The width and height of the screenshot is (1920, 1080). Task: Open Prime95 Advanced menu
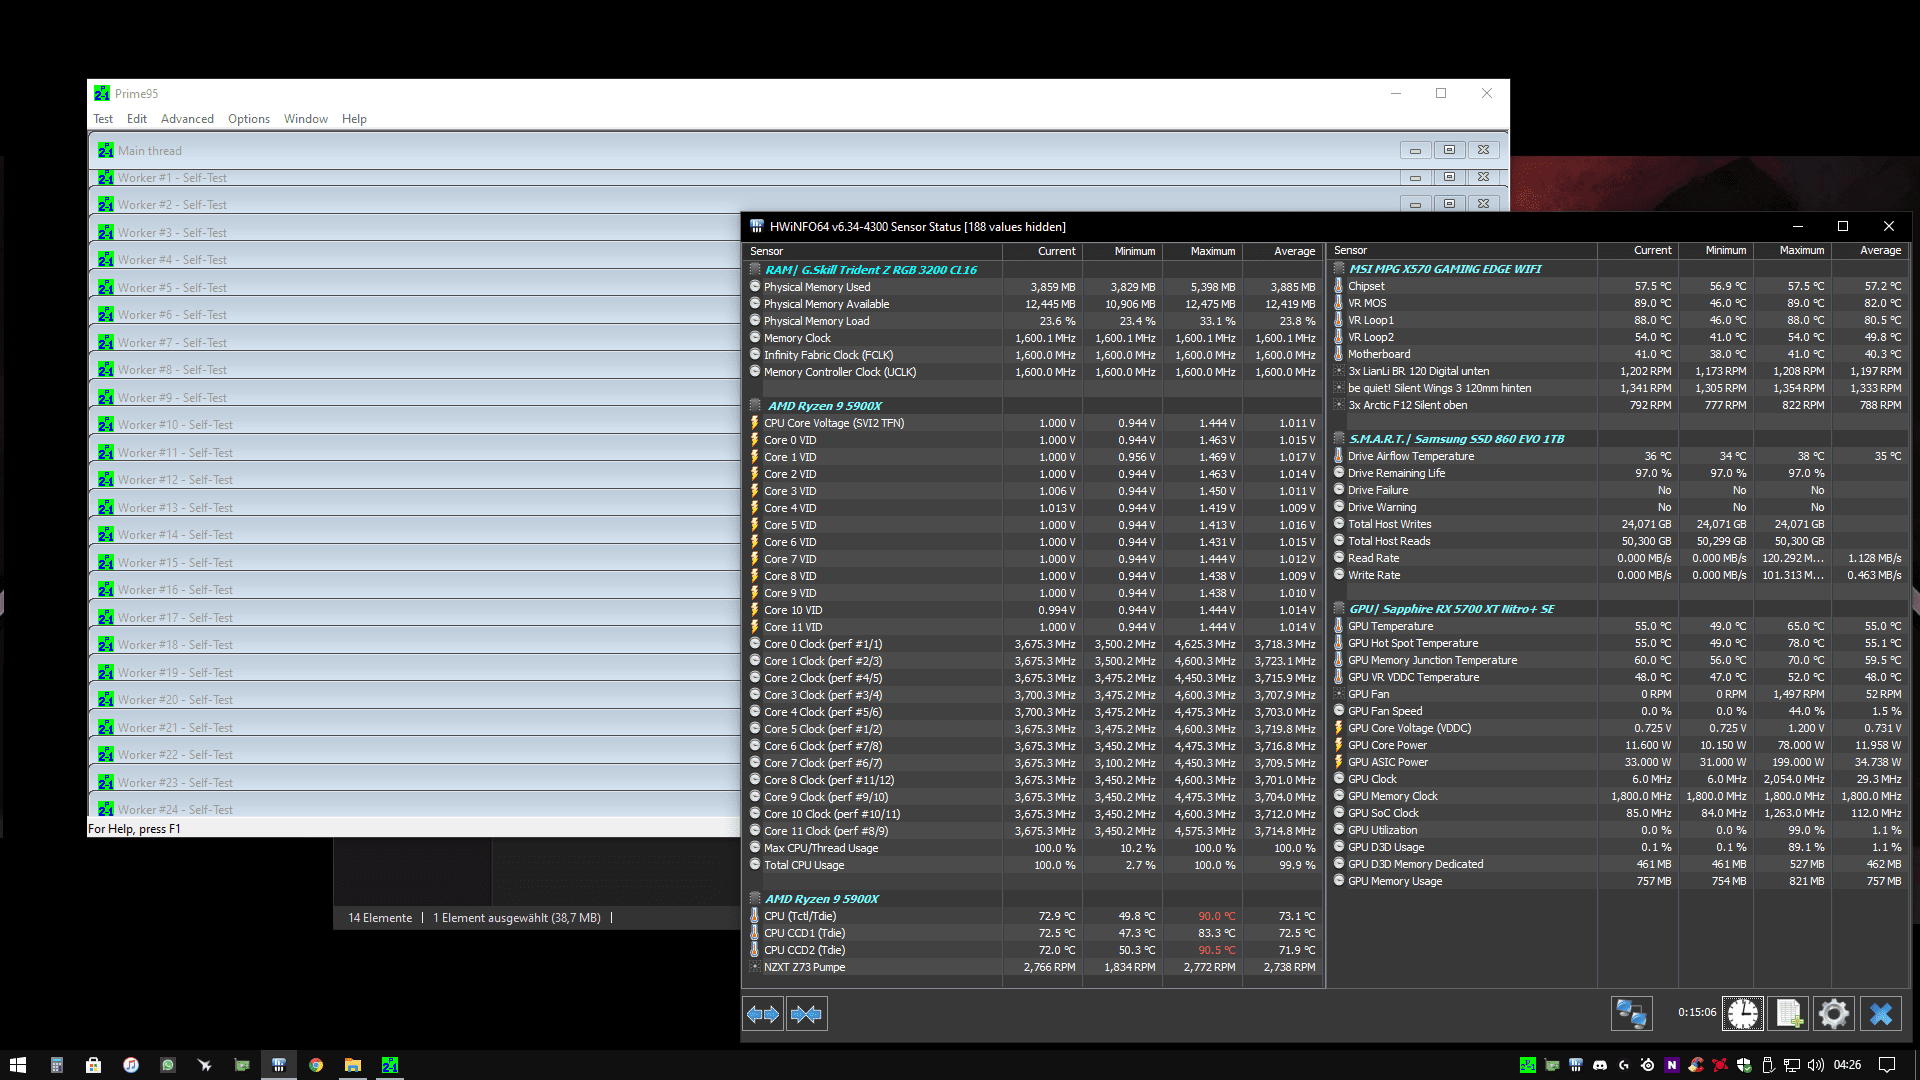point(187,119)
